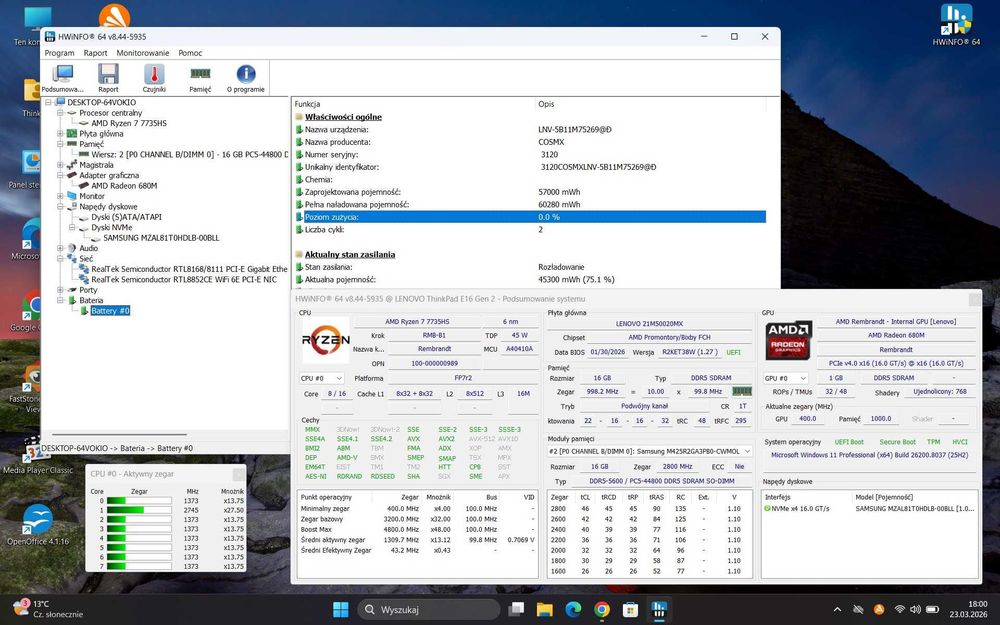Viewport: 1000px width, 625px height.
Task: Open the OpenOffice 4.1.16 desktop icon
Action: pos(38,524)
